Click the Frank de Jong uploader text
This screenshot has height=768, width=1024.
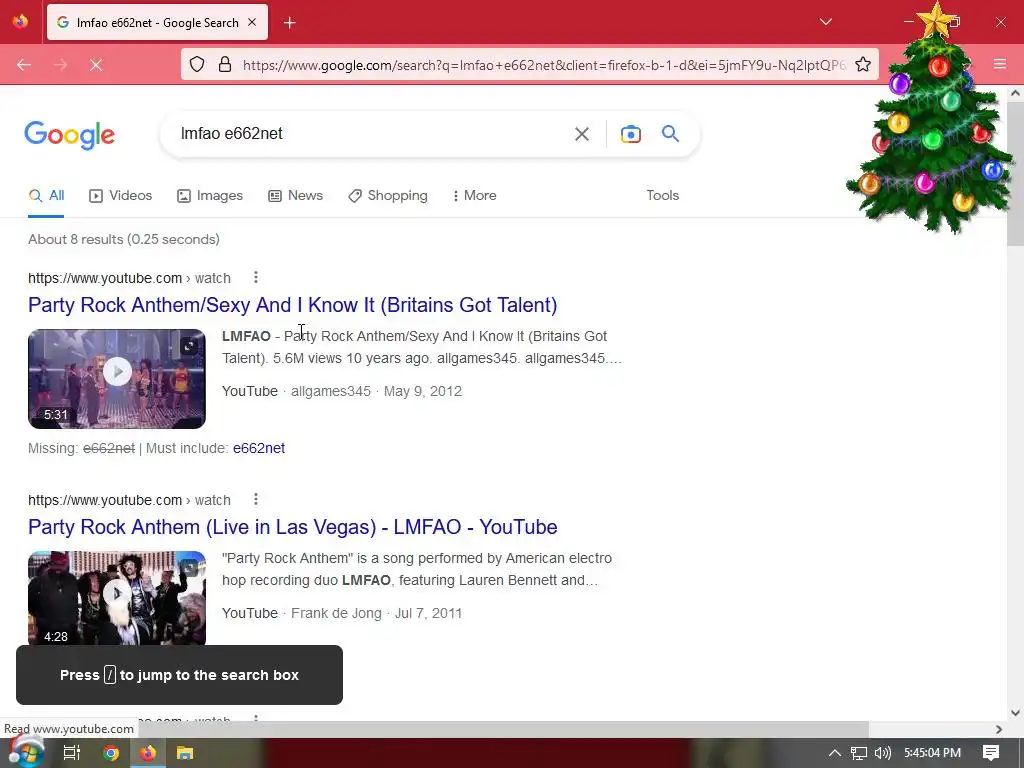point(336,613)
